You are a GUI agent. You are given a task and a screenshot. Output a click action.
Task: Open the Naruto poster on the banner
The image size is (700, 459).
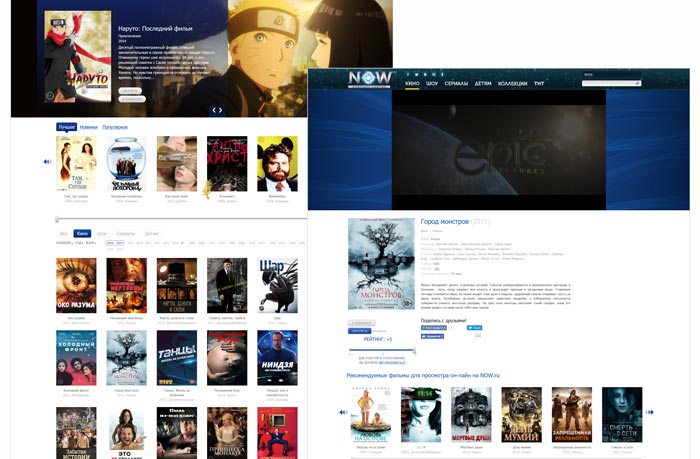pyautogui.click(x=78, y=57)
